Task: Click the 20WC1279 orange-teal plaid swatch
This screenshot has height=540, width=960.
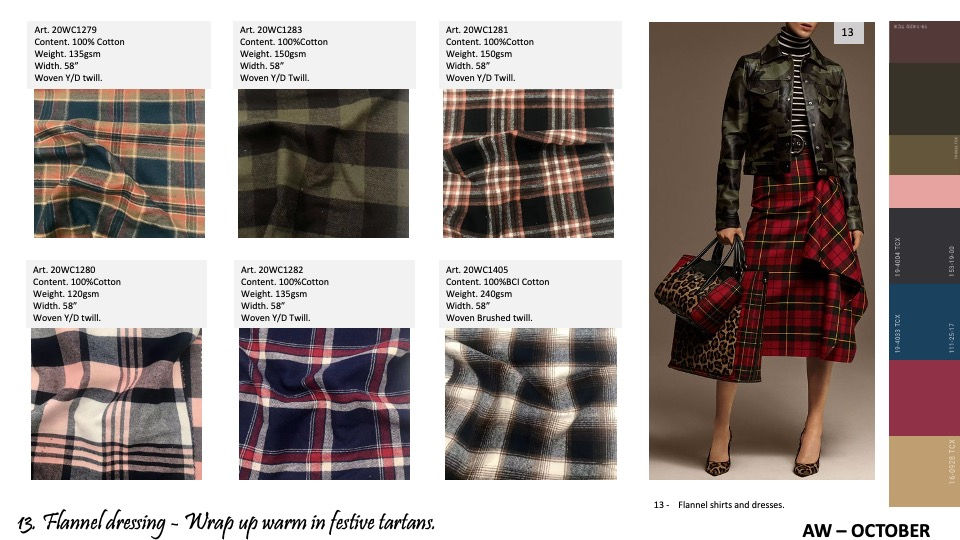Action: click(119, 163)
